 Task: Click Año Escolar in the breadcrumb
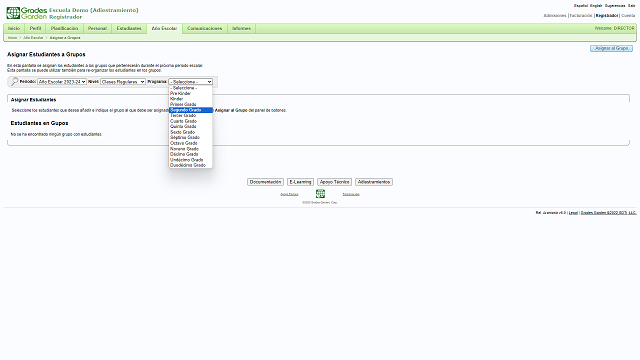(33, 38)
